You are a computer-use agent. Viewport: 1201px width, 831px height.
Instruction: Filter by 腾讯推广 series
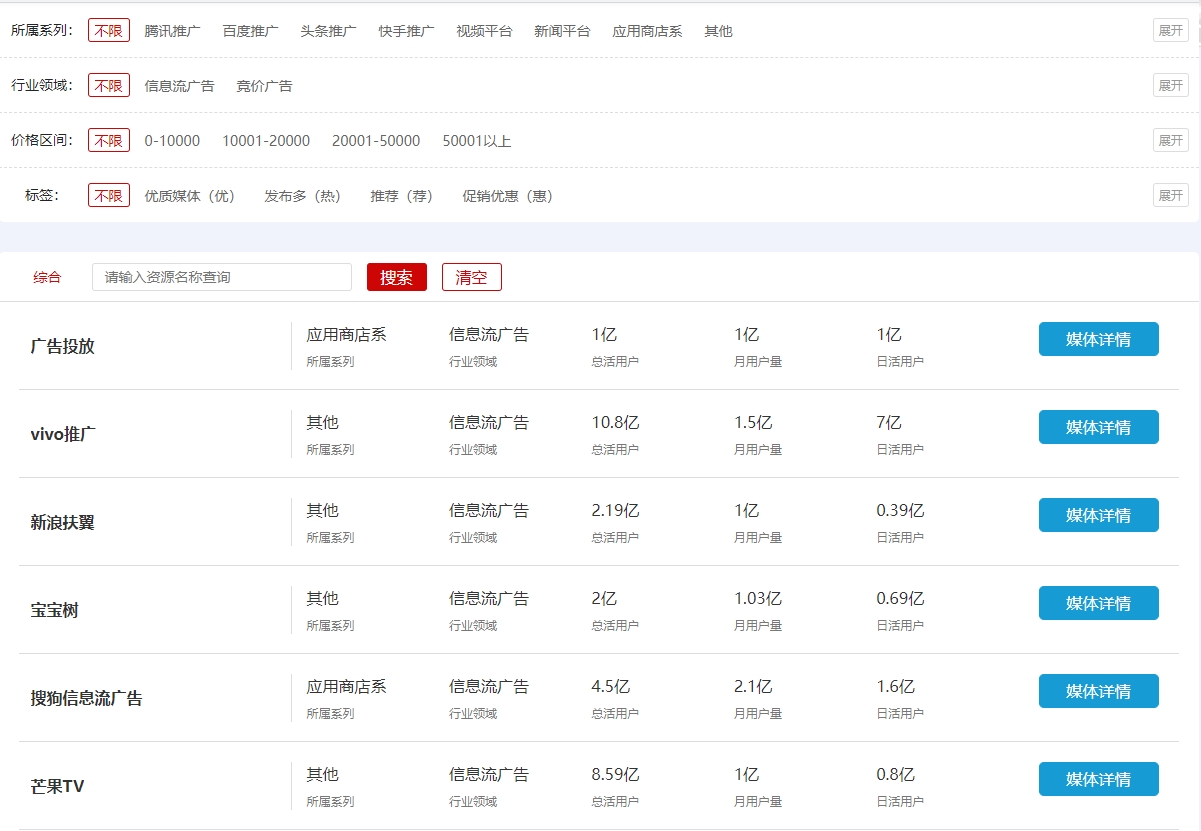pos(172,31)
